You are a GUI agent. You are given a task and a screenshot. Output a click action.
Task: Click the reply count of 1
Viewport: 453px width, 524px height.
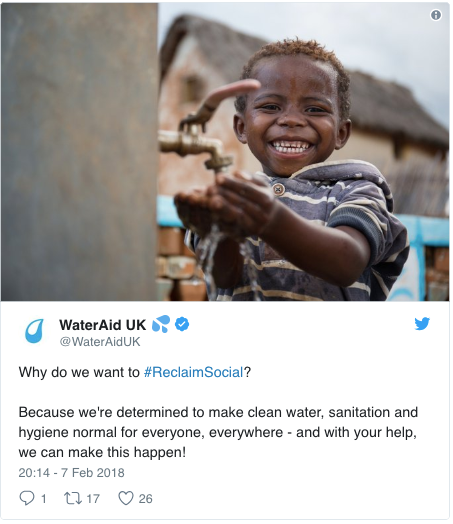pos(43,499)
